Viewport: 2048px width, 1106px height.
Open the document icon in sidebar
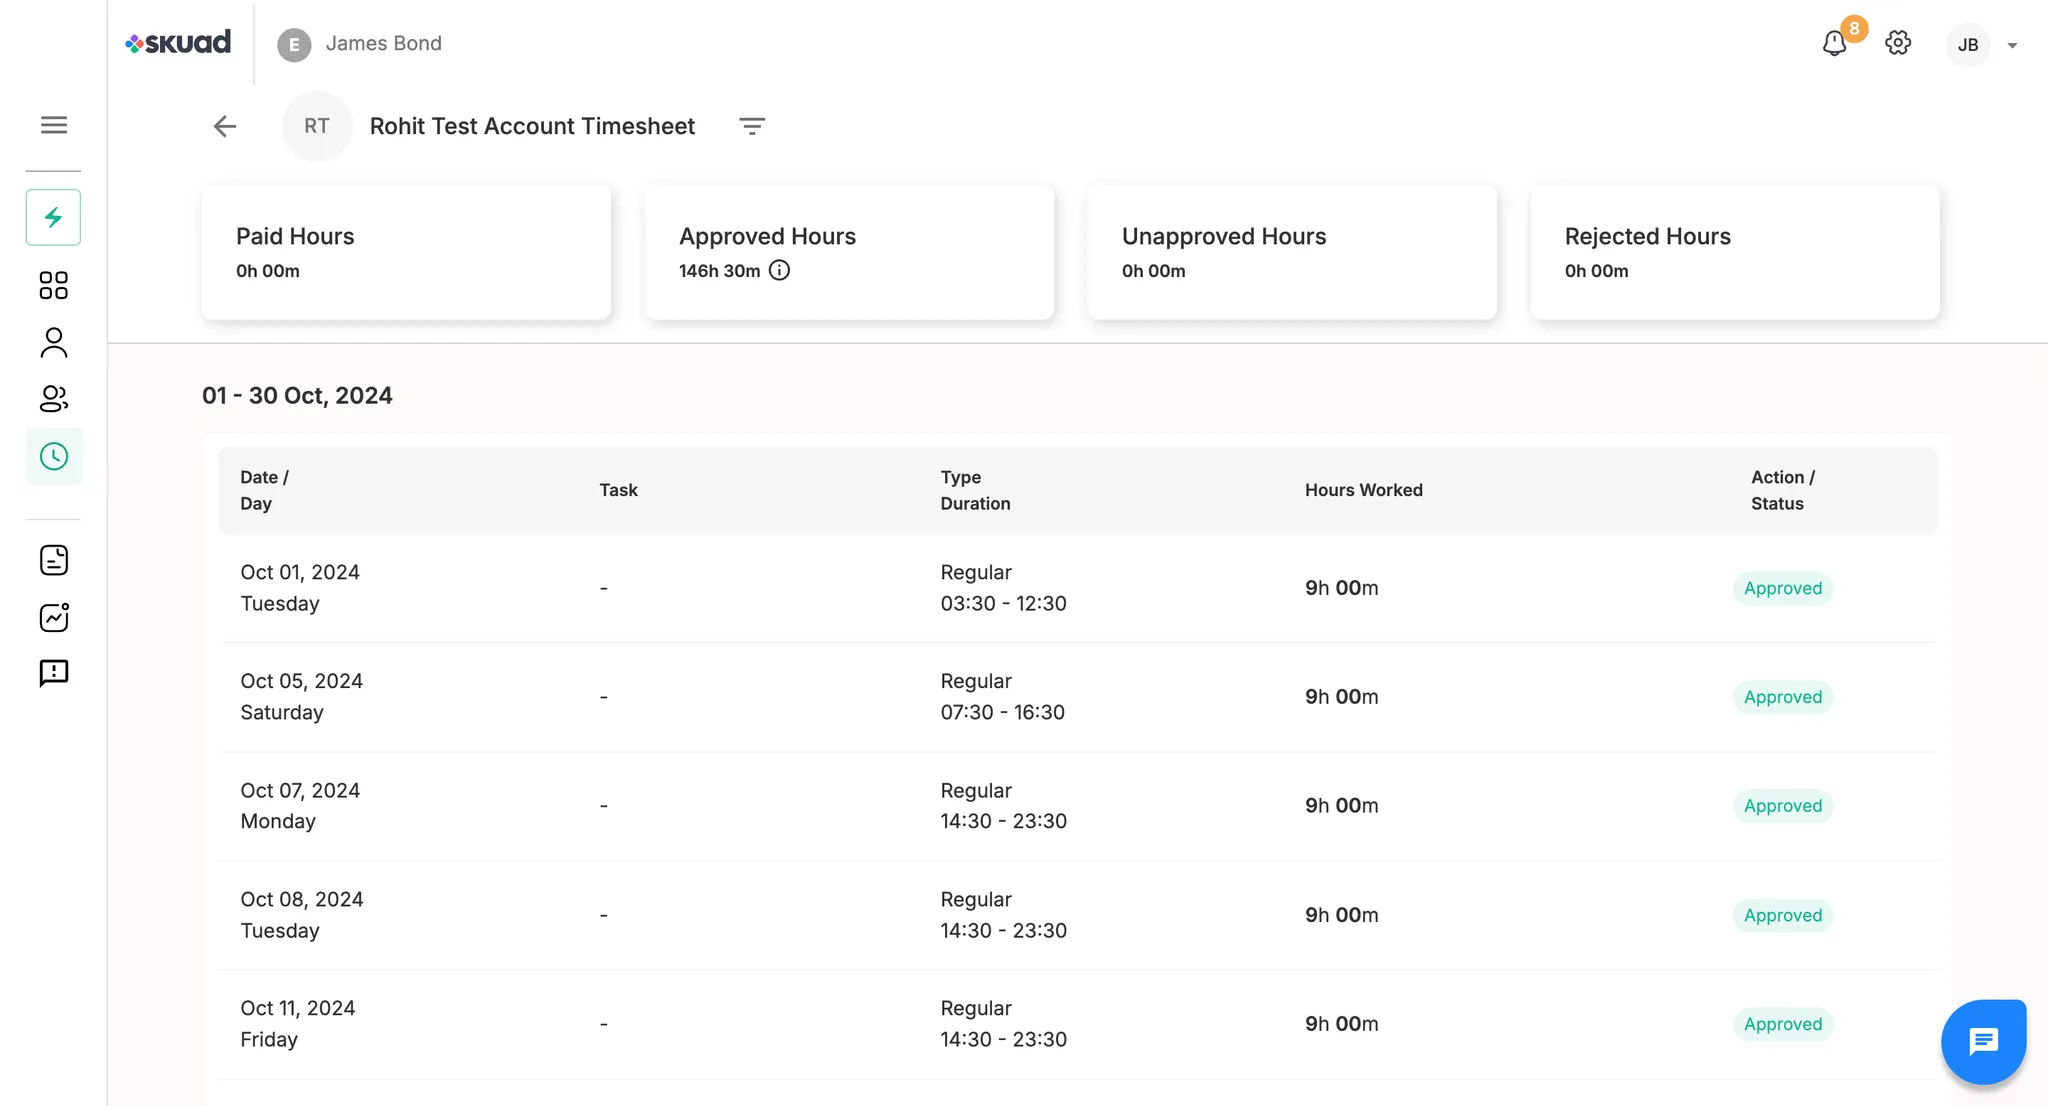54,560
